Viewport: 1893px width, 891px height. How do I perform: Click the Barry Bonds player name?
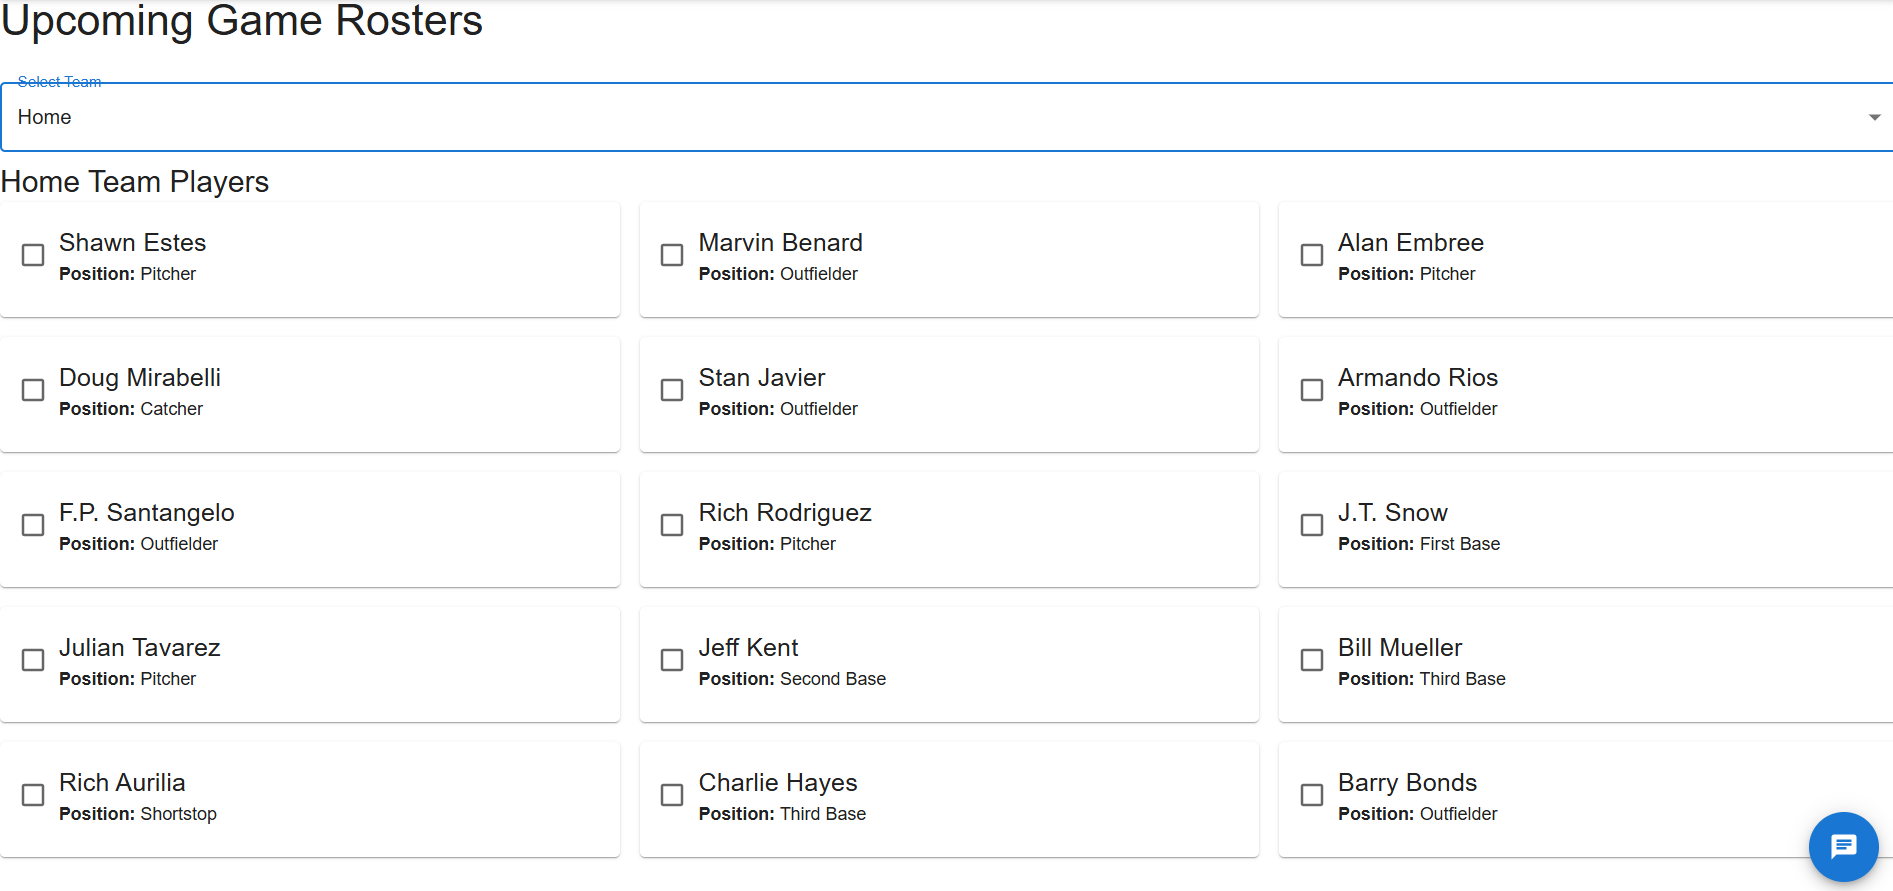[1407, 783]
